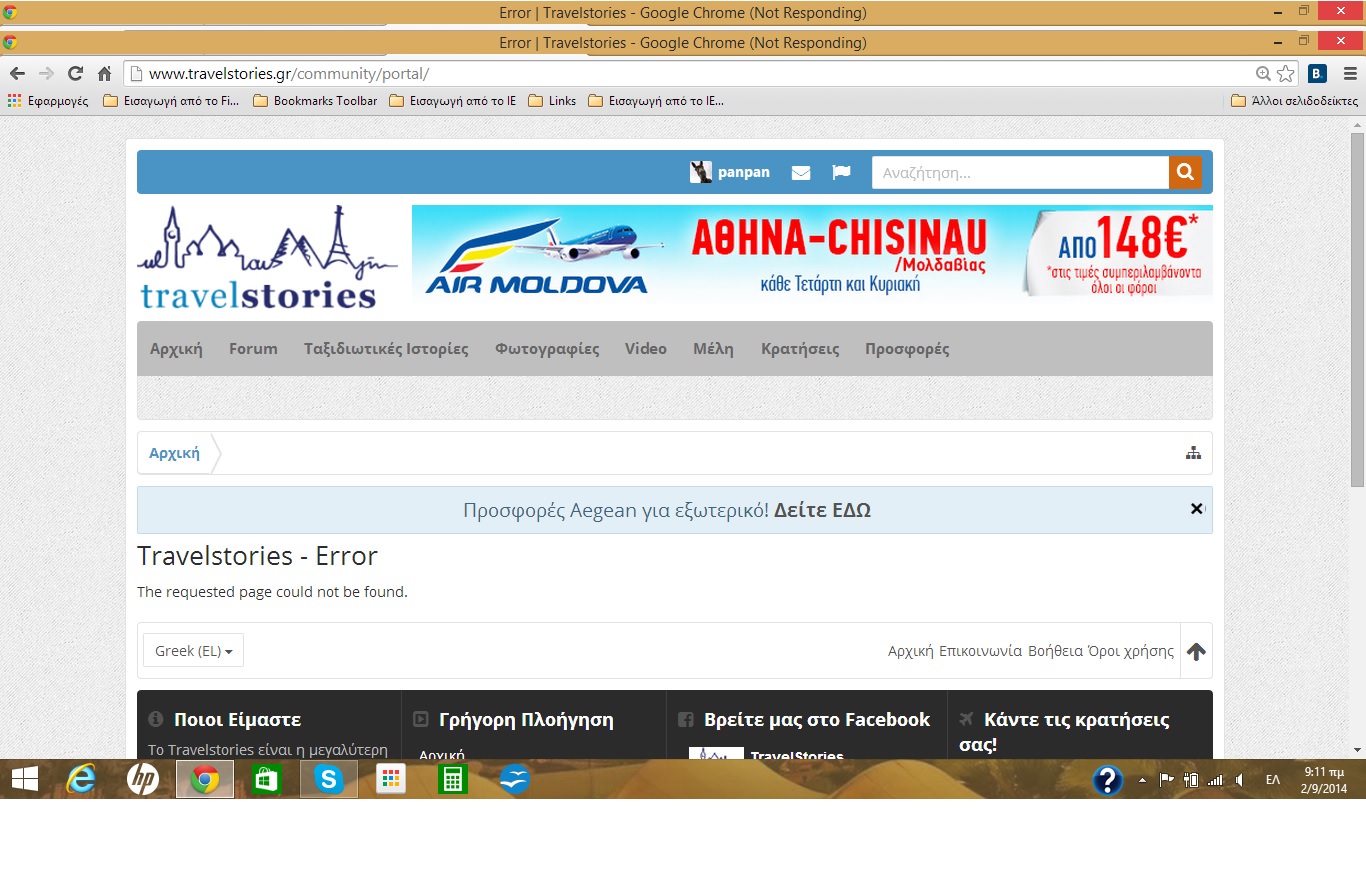The width and height of the screenshot is (1366, 880).
Task: Click the browser forward arrow
Action: click(x=46, y=74)
